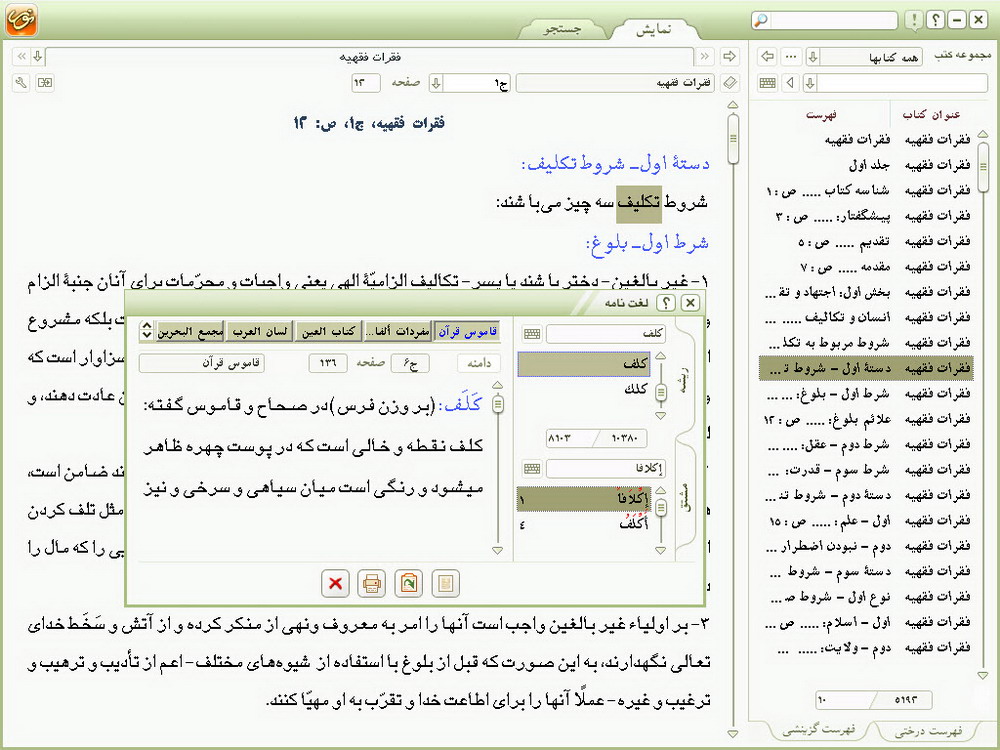This screenshot has width=1000, height=750.
Task: Open the virtual keyboard icon above the book list
Action: click(x=768, y=83)
